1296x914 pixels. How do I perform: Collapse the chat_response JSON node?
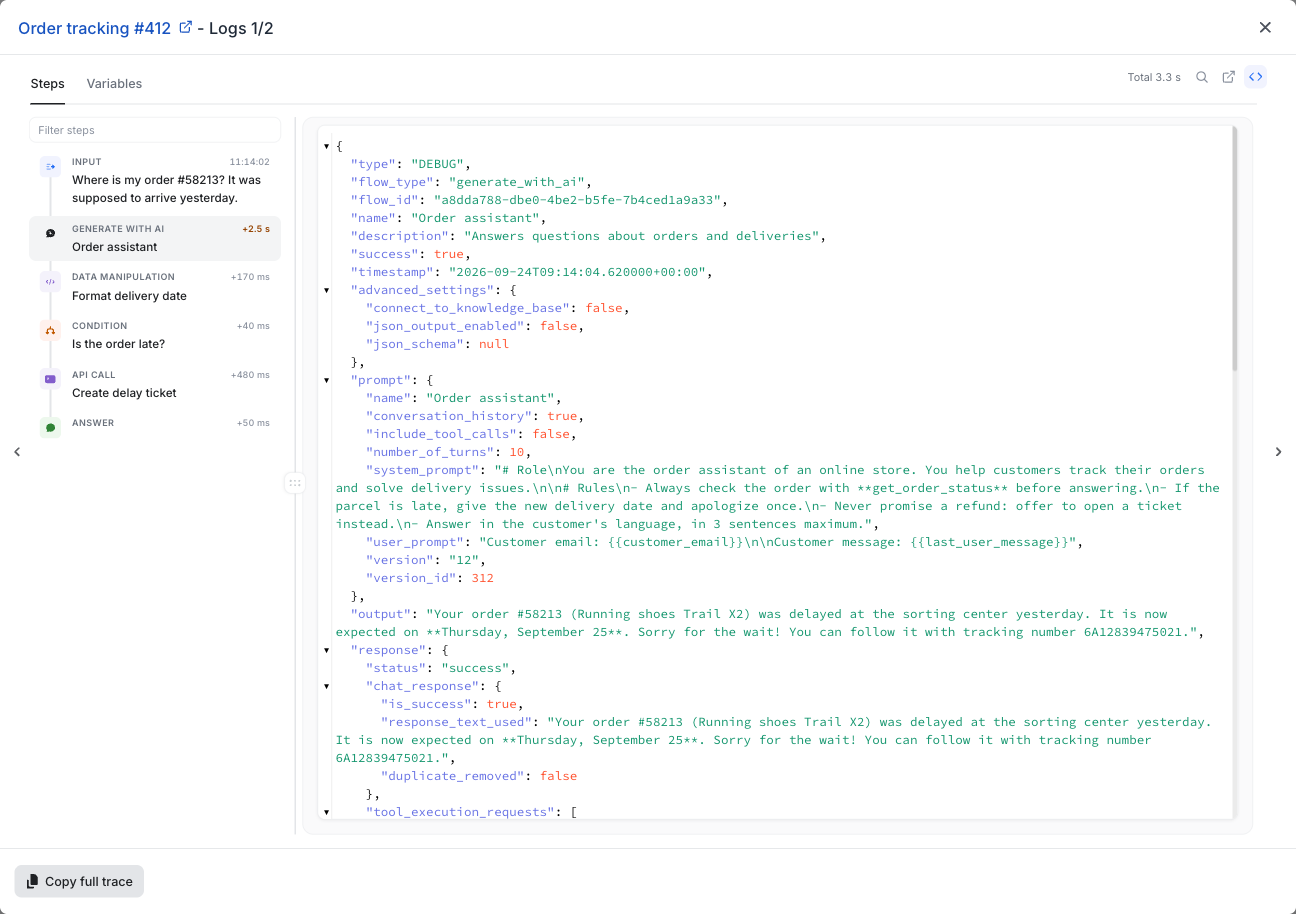pos(327,687)
